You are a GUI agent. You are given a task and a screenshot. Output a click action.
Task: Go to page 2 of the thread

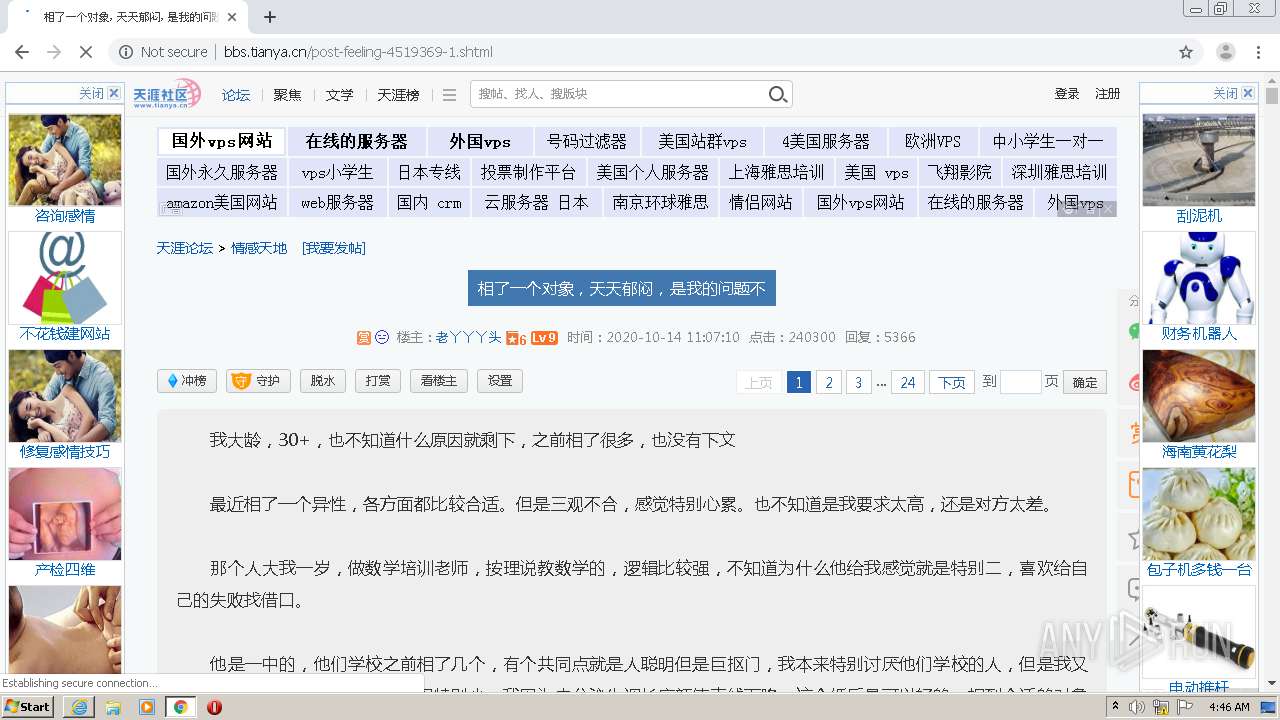coord(828,382)
